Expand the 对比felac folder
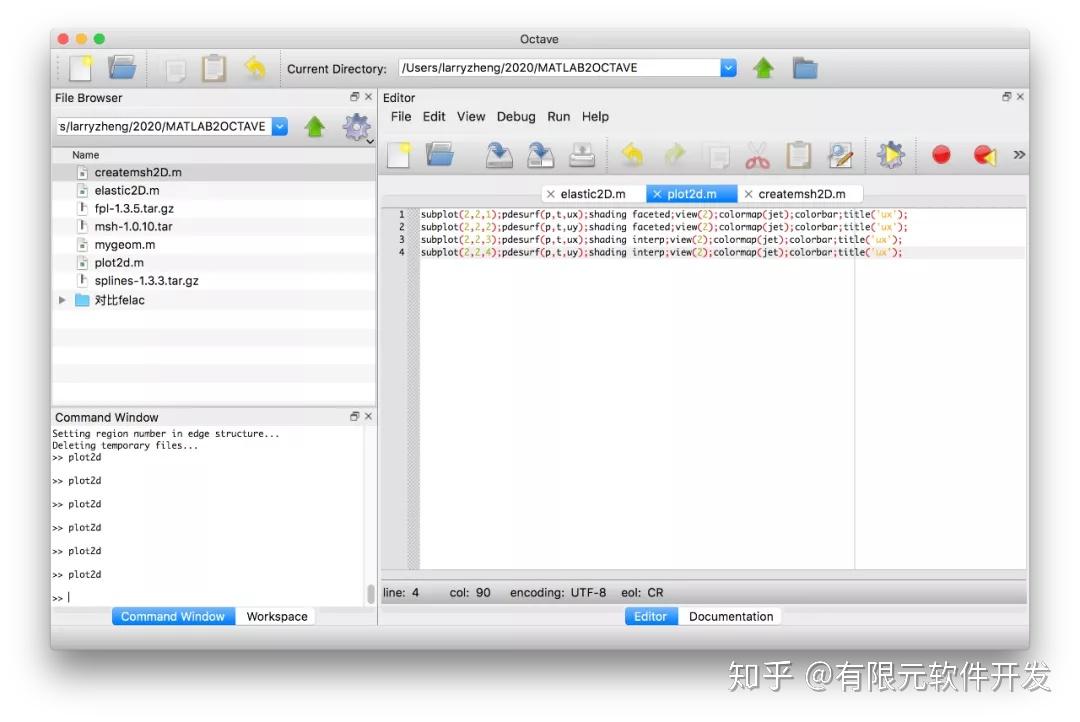Image resolution: width=1080 pixels, height=722 pixels. 60,299
